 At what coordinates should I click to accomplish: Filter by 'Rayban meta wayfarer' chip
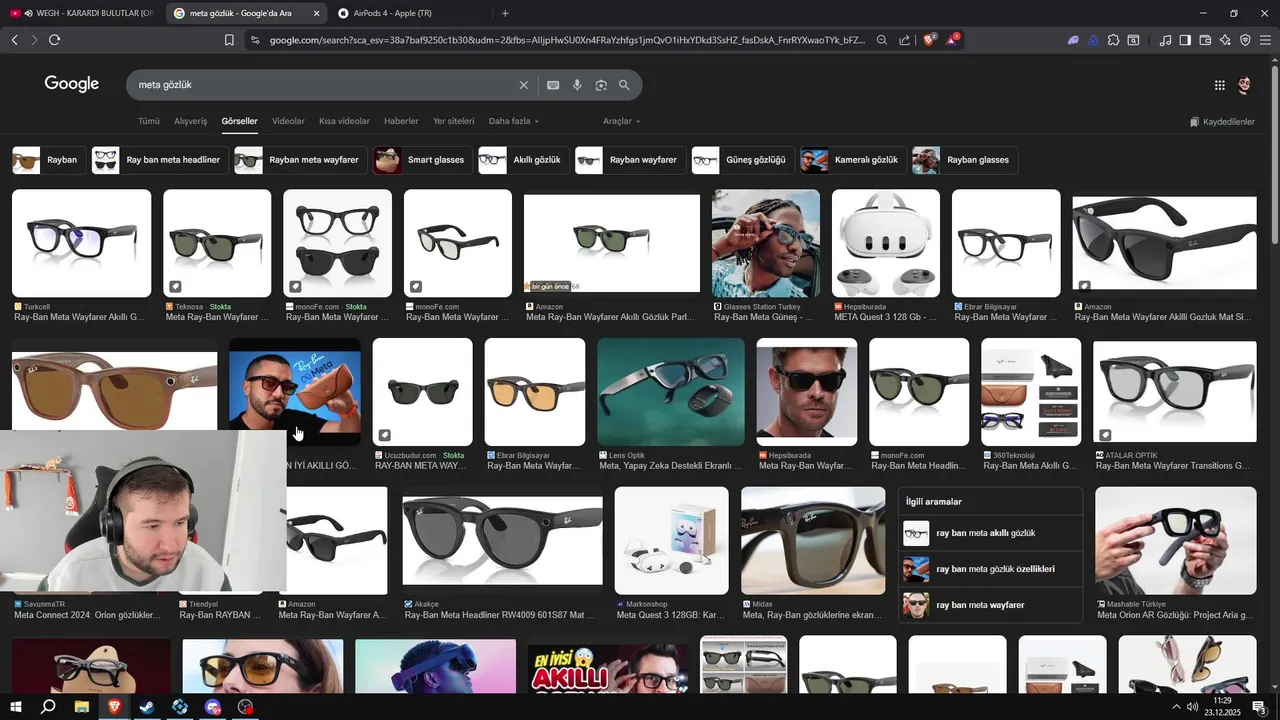click(x=299, y=160)
